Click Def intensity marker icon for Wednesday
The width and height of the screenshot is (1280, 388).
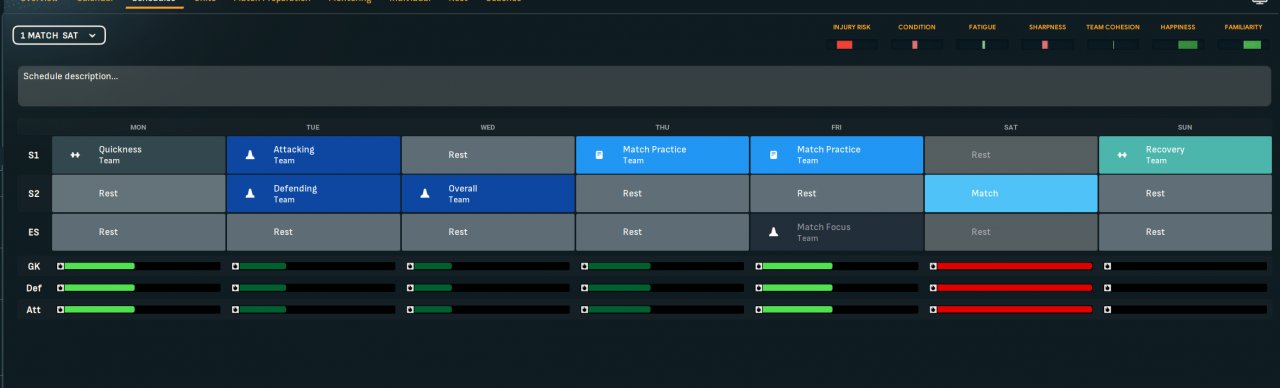coord(410,288)
